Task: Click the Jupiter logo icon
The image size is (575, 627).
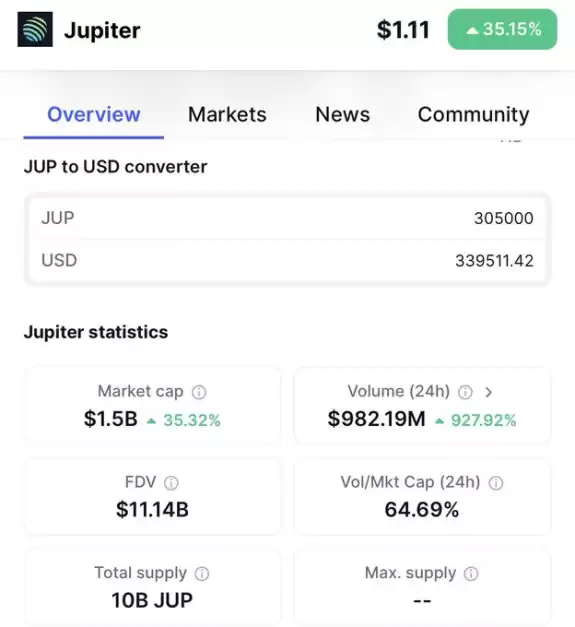Action: click(x=35, y=29)
